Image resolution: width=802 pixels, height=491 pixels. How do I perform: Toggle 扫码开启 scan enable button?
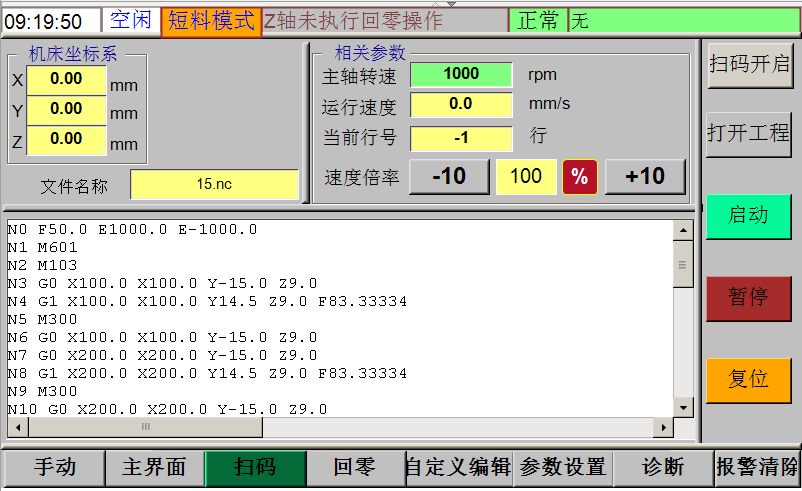coord(749,65)
